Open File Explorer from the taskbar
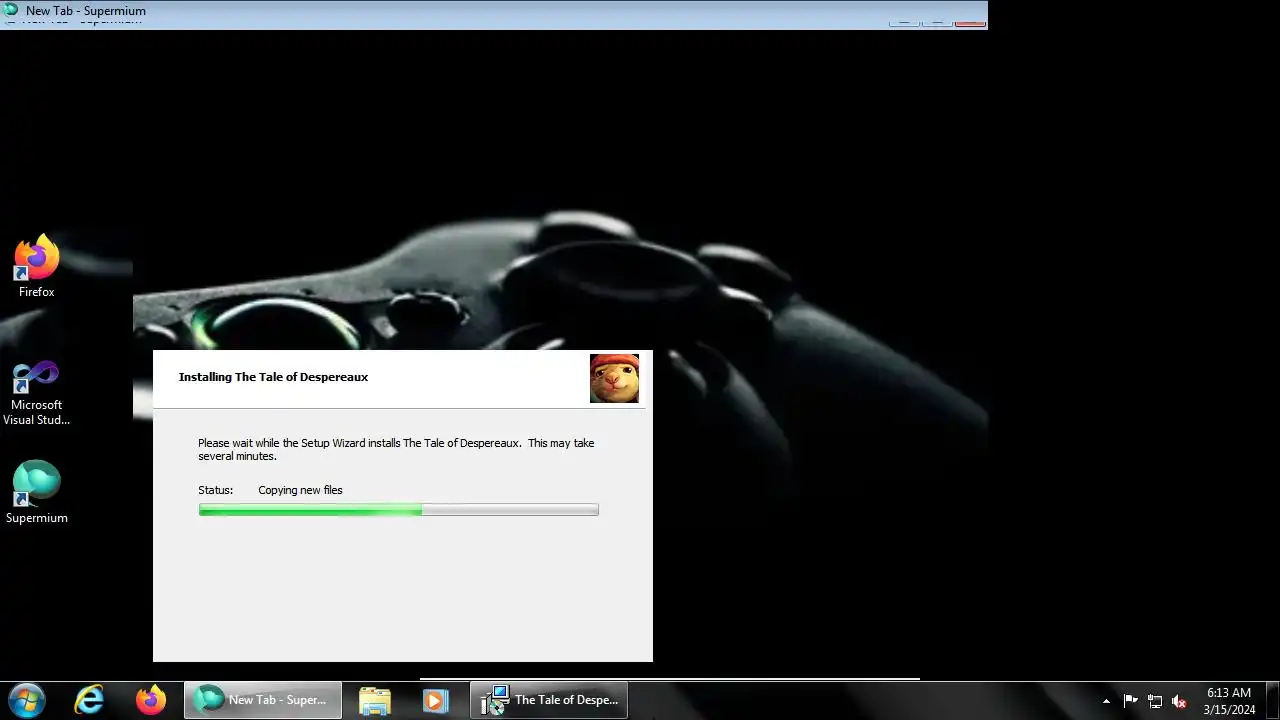The width and height of the screenshot is (1280, 720). pos(375,700)
